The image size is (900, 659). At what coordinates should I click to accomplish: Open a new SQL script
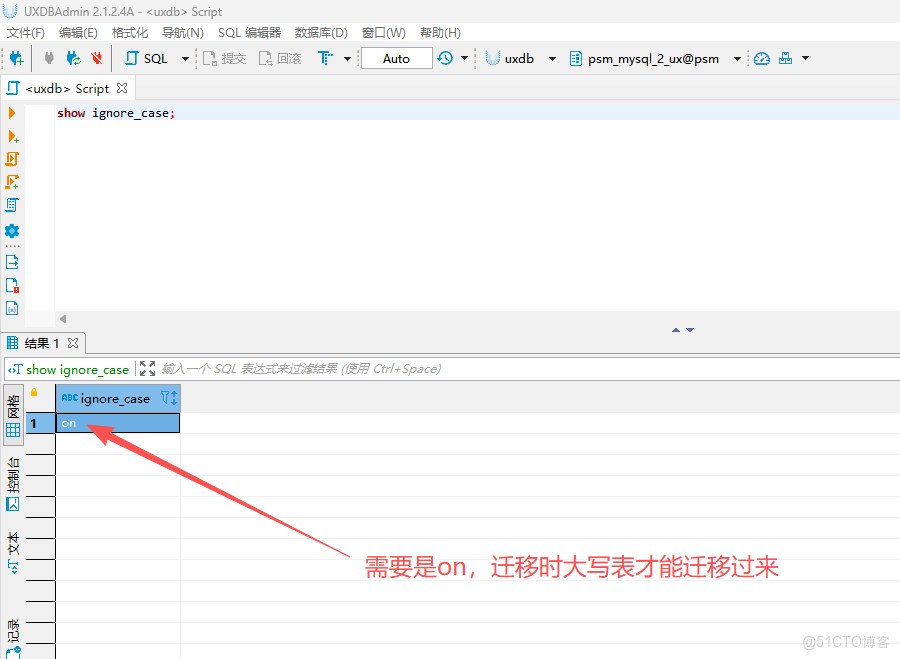click(x=146, y=58)
